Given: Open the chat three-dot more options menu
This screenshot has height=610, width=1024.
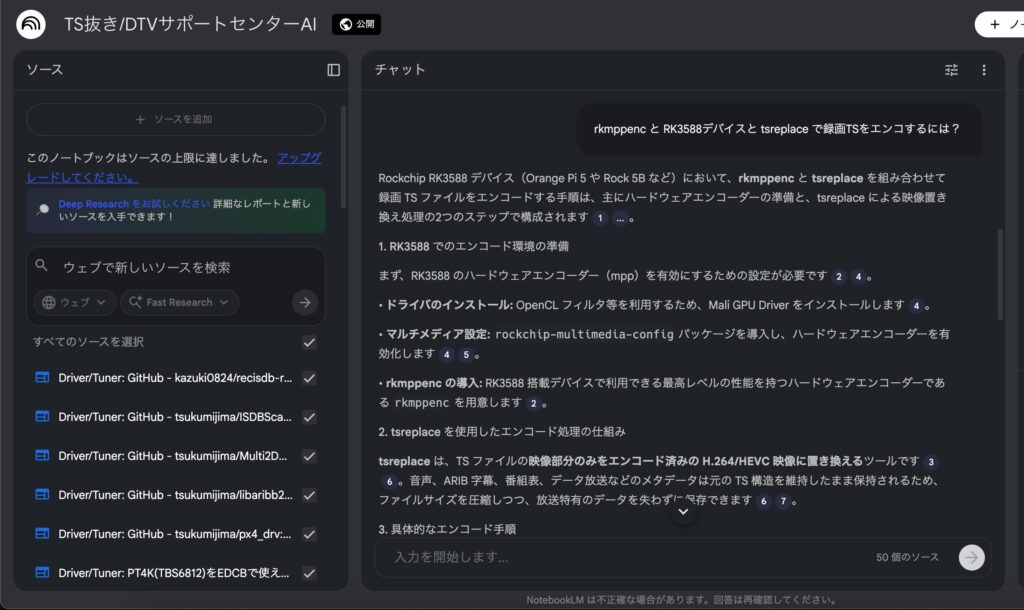Looking at the screenshot, I should tap(984, 70).
